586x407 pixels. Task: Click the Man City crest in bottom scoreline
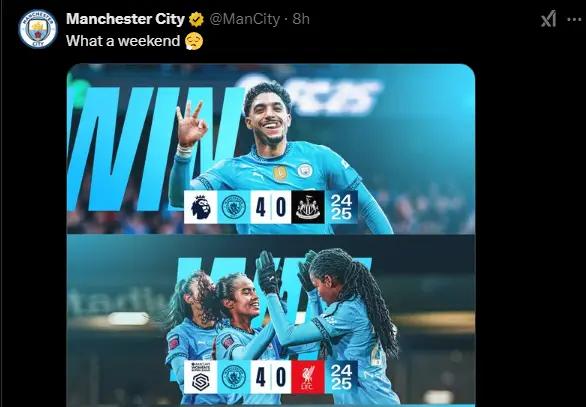click(234, 377)
